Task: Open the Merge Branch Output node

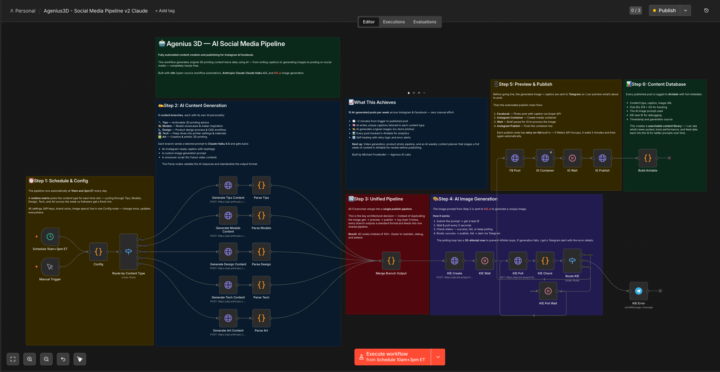Action: pyautogui.click(x=391, y=261)
